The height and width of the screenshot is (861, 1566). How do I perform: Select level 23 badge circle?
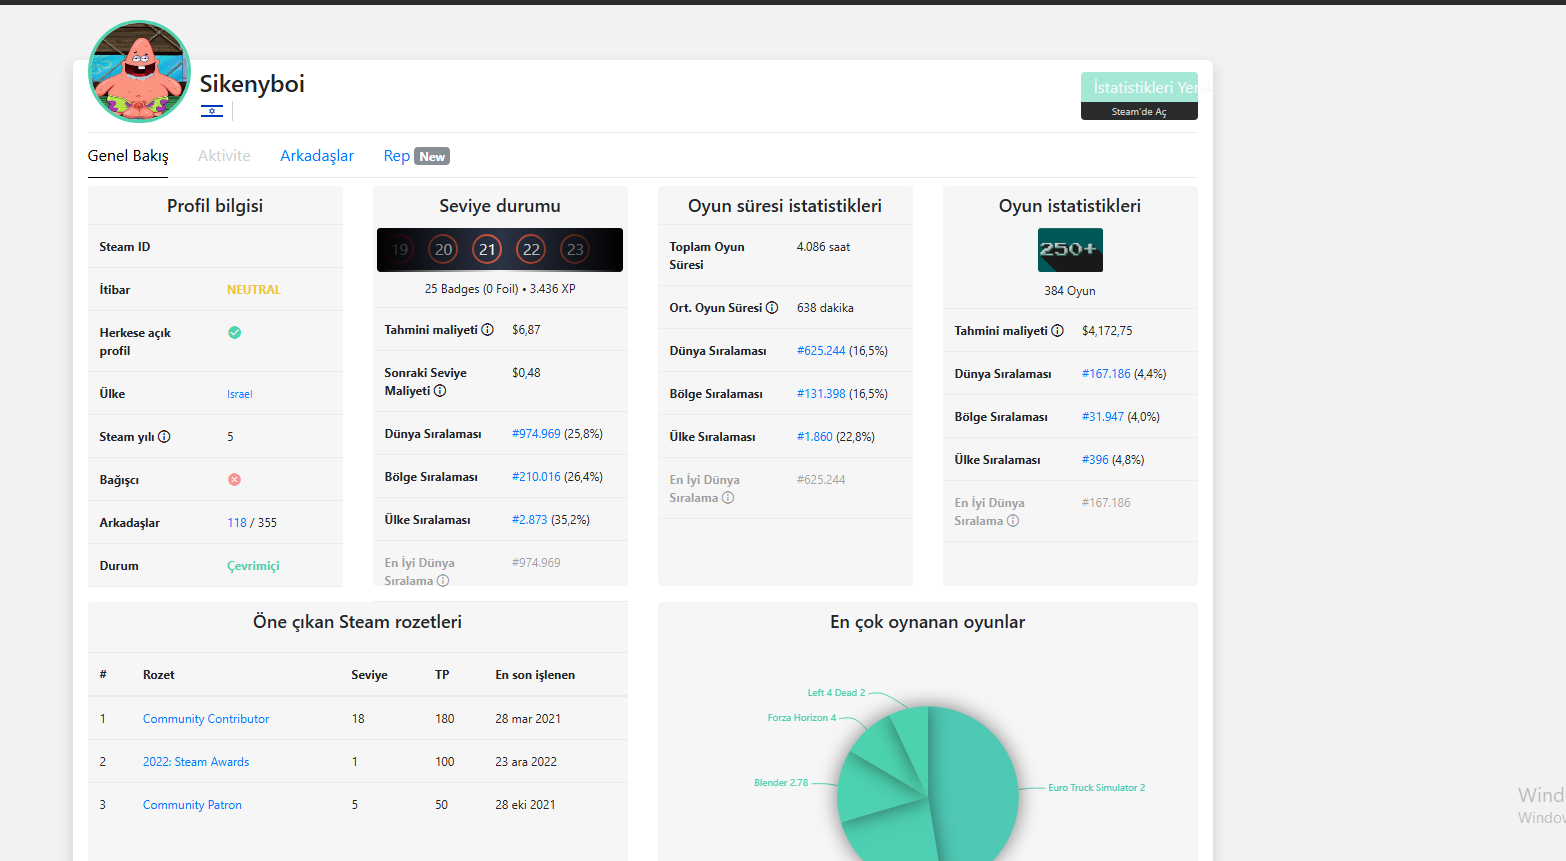pyautogui.click(x=575, y=250)
